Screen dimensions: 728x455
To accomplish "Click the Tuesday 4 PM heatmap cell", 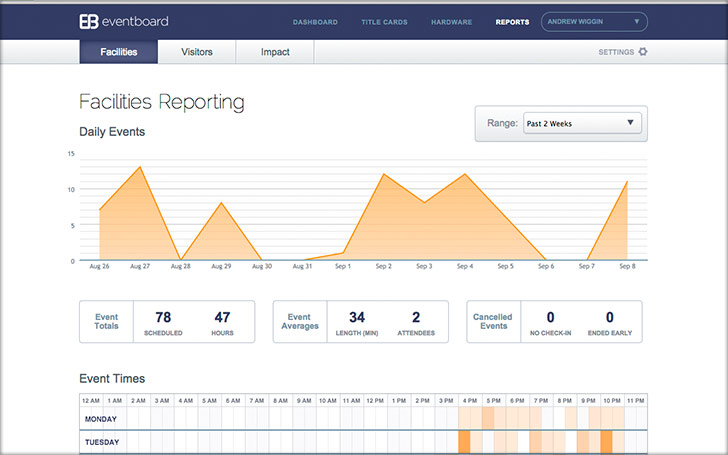I will (464, 442).
